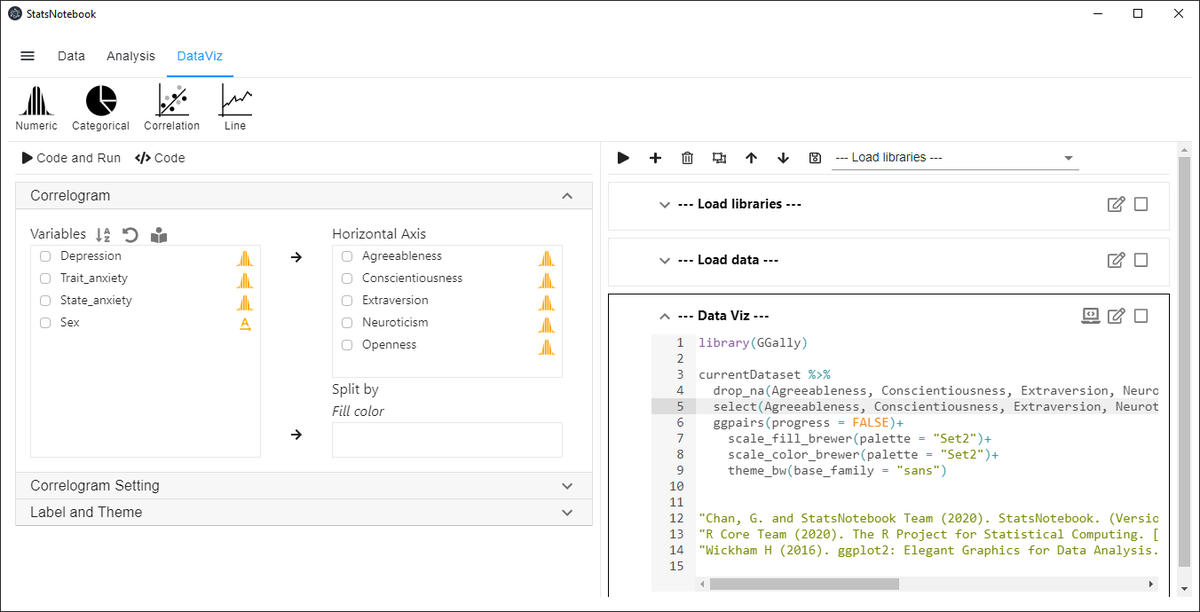Add a new code block
The height and width of the screenshot is (612, 1200).
(655, 158)
